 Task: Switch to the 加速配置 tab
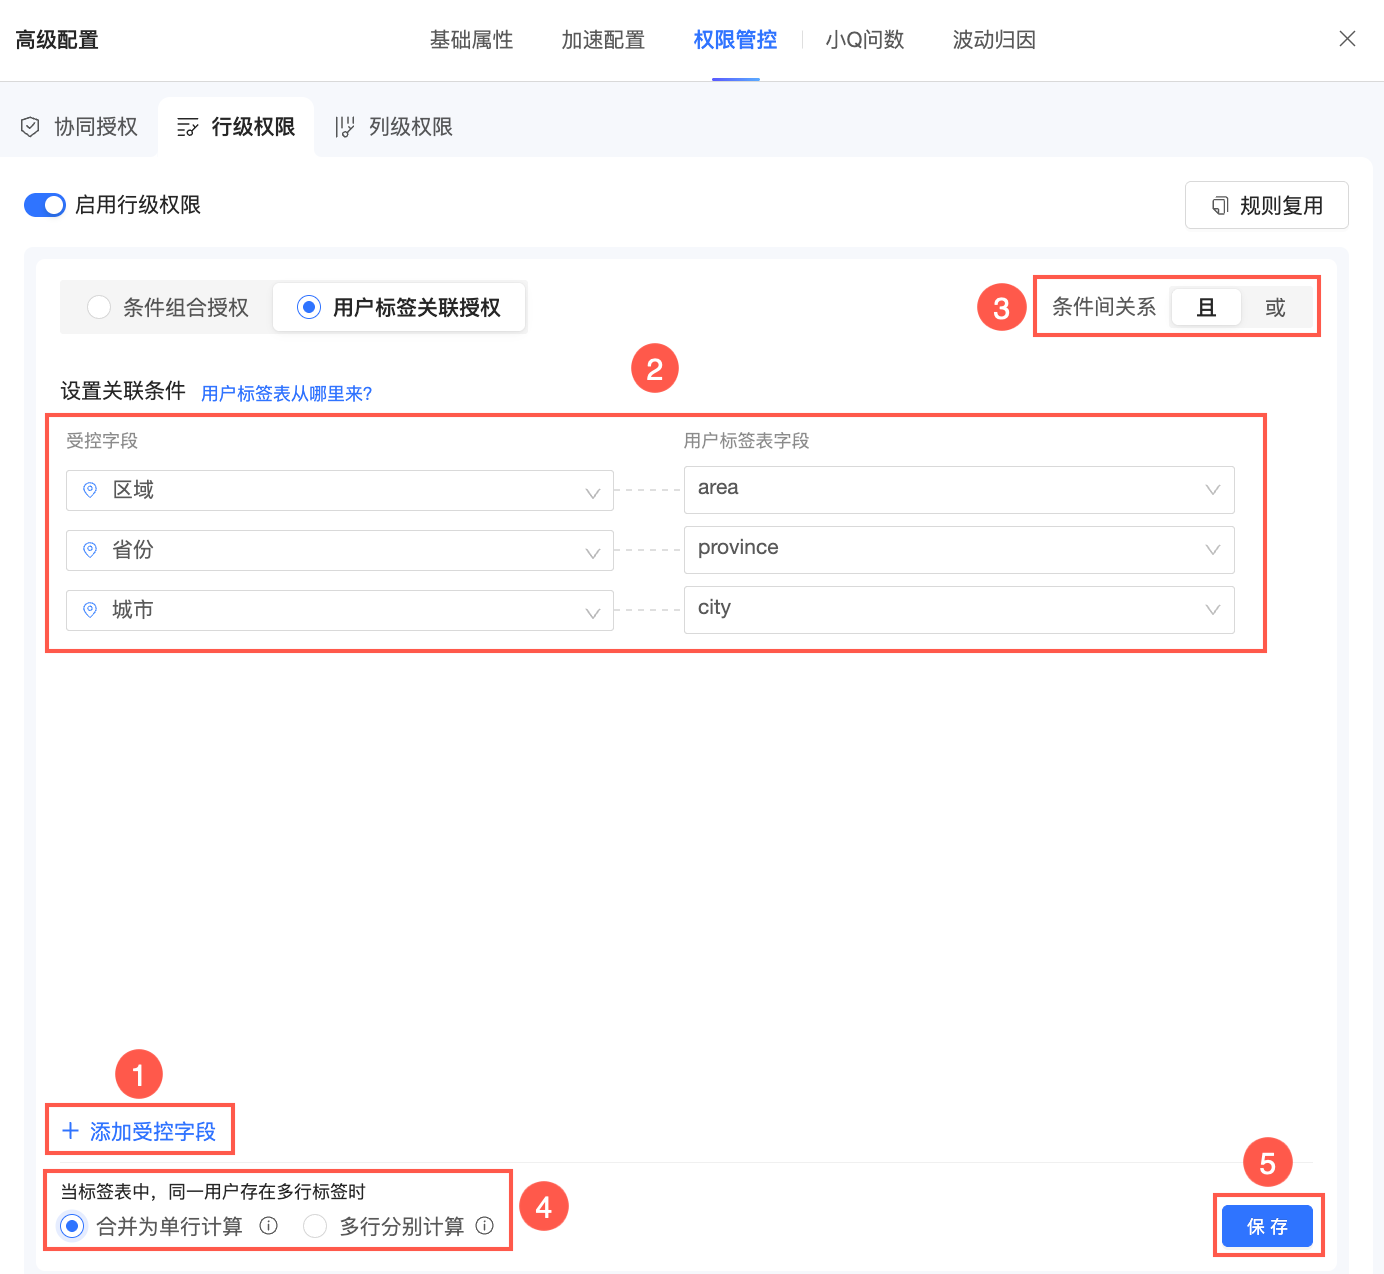point(603,40)
